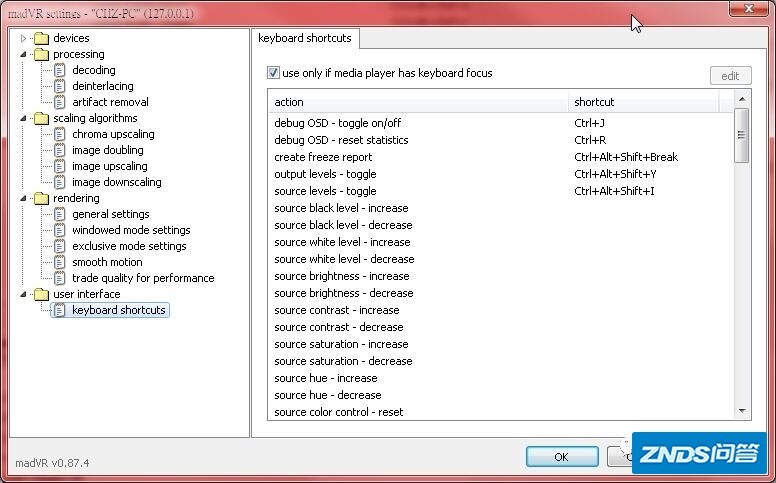
Task: Select image downscaling in the tree
Action: coord(117,182)
